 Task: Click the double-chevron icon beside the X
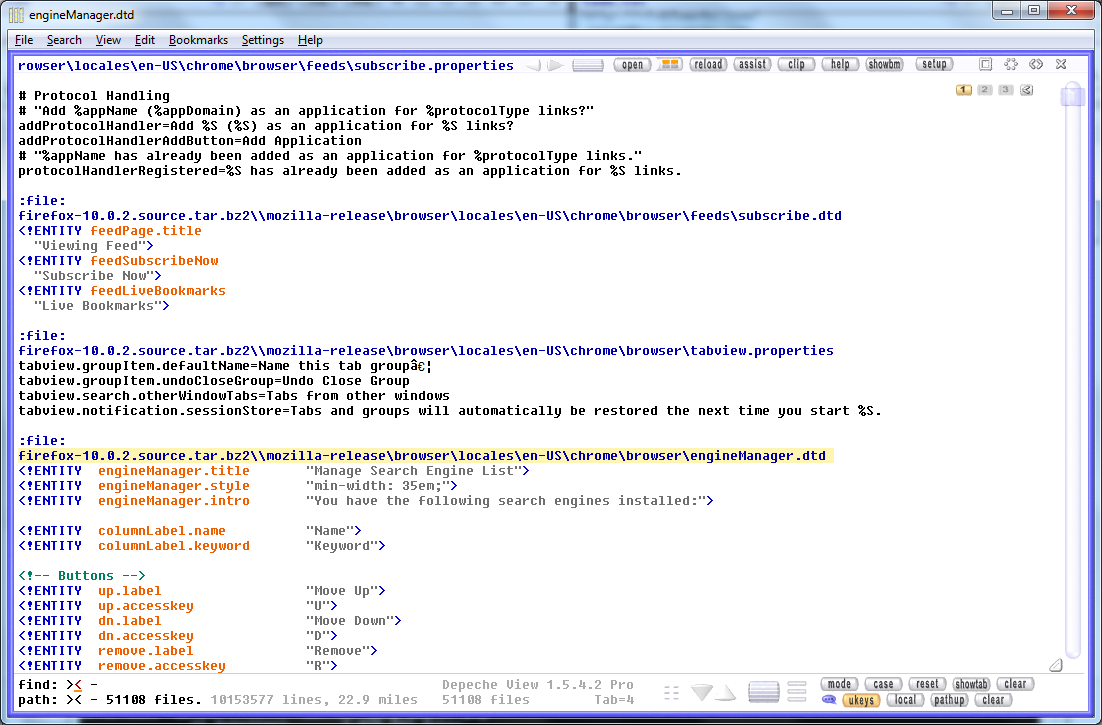point(1036,64)
